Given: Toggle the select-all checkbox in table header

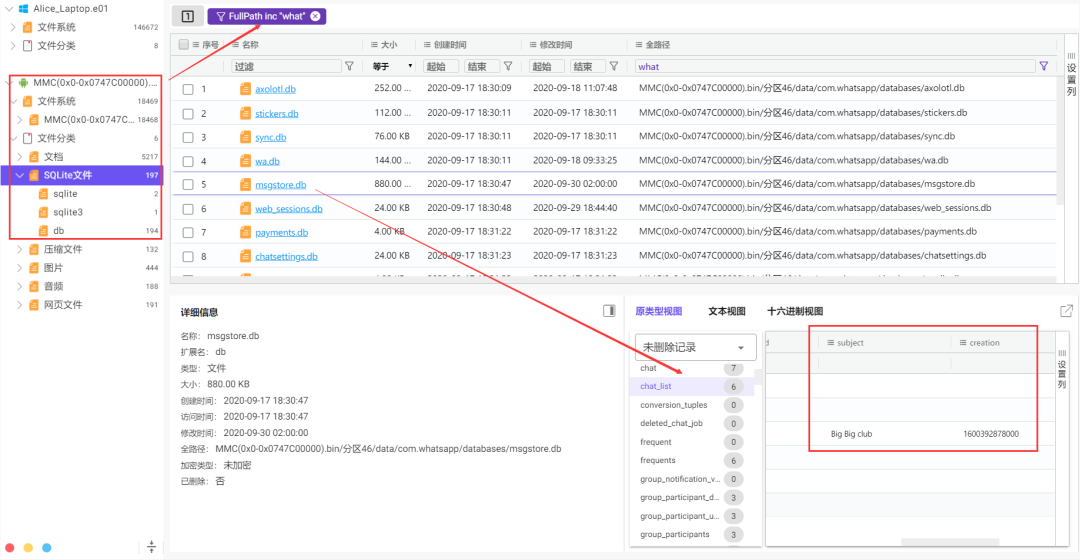Looking at the screenshot, I should [184, 45].
